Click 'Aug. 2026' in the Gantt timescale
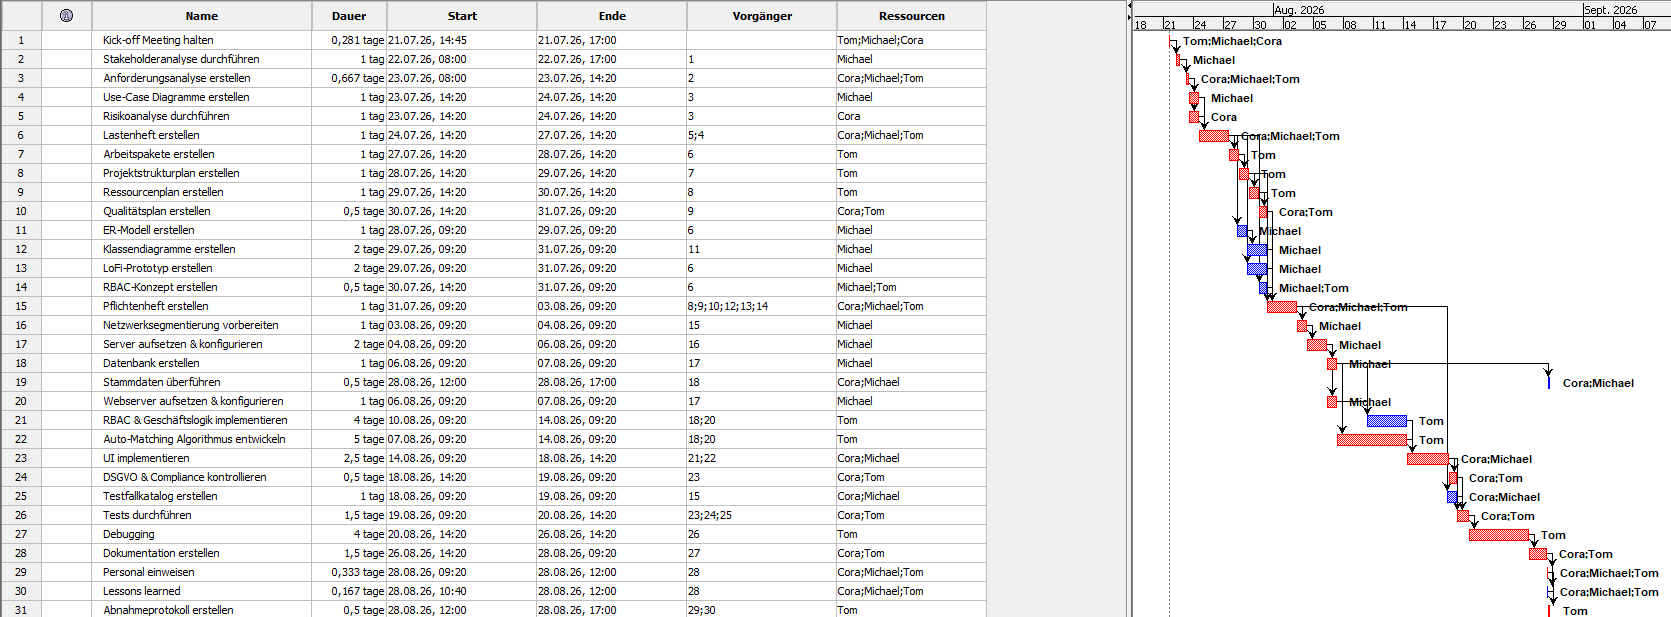The image size is (1671, 617). (1299, 10)
